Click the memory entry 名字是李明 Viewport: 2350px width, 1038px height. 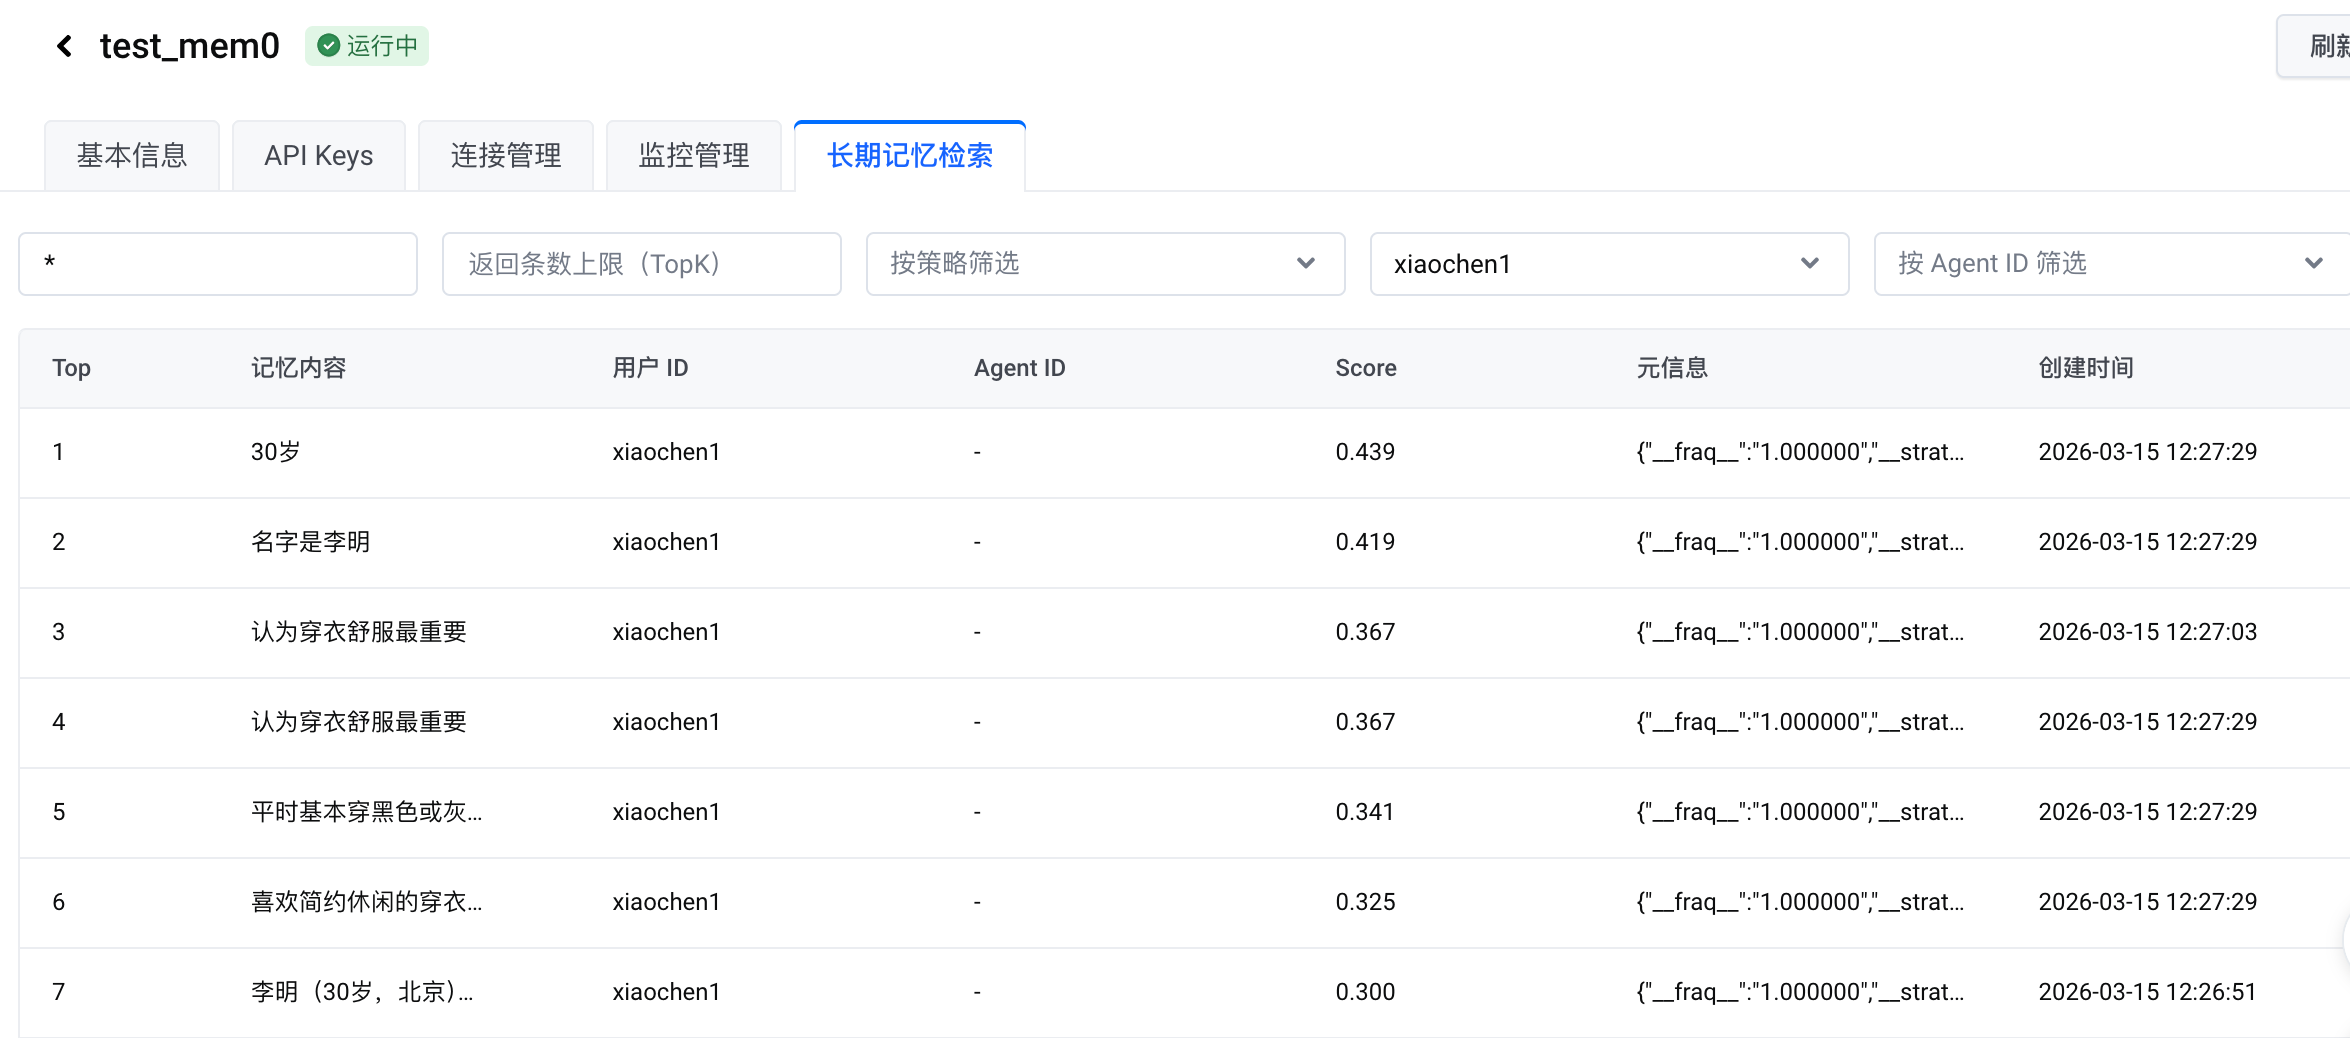310,542
